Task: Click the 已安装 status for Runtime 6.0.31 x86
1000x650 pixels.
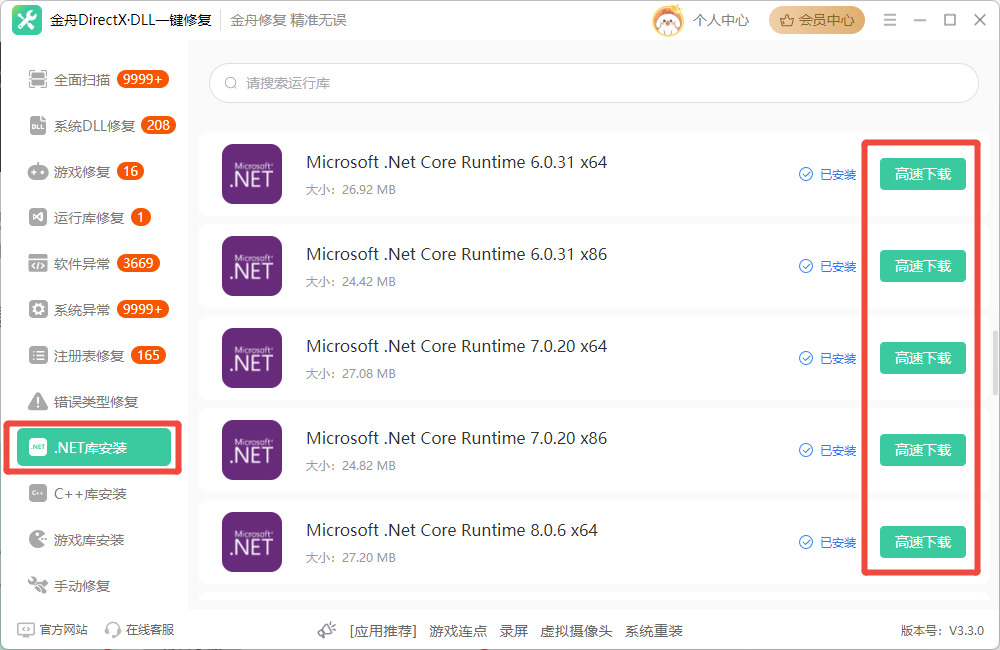Action: tap(838, 267)
